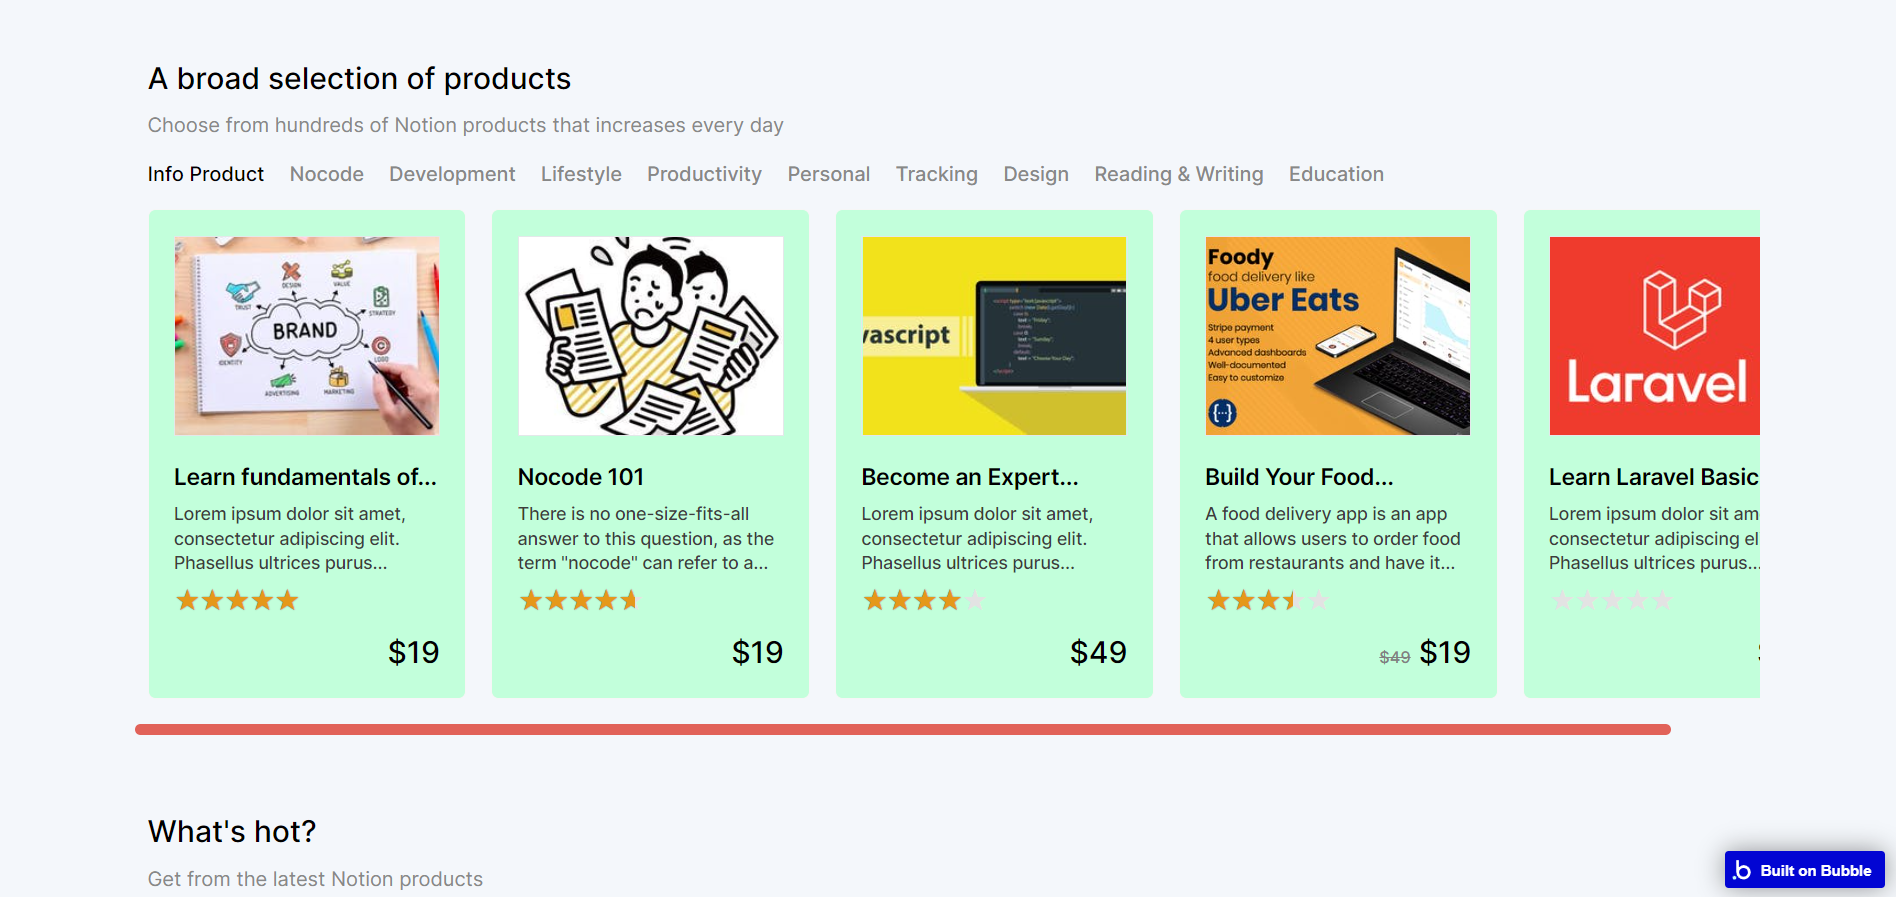Screen dimensions: 1896x897
Task: Click the red horizontal scrollbar
Action: point(902,730)
